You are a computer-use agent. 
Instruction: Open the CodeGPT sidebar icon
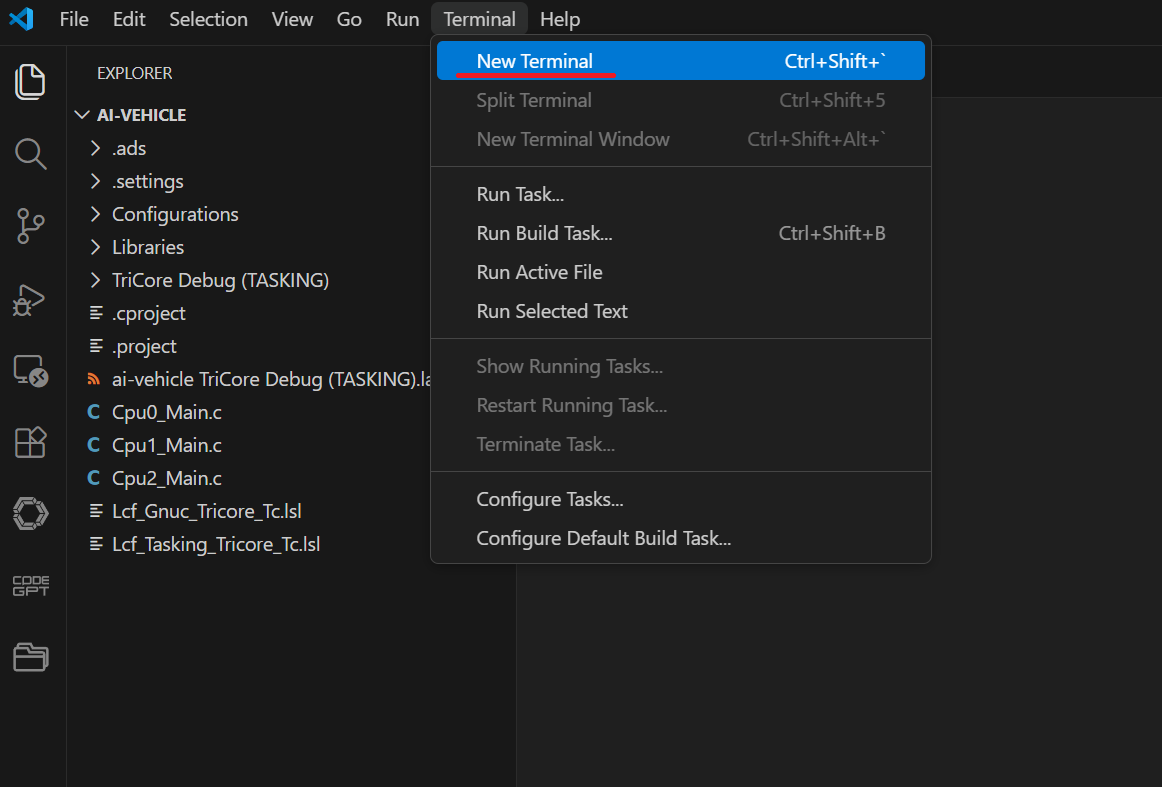pos(30,586)
